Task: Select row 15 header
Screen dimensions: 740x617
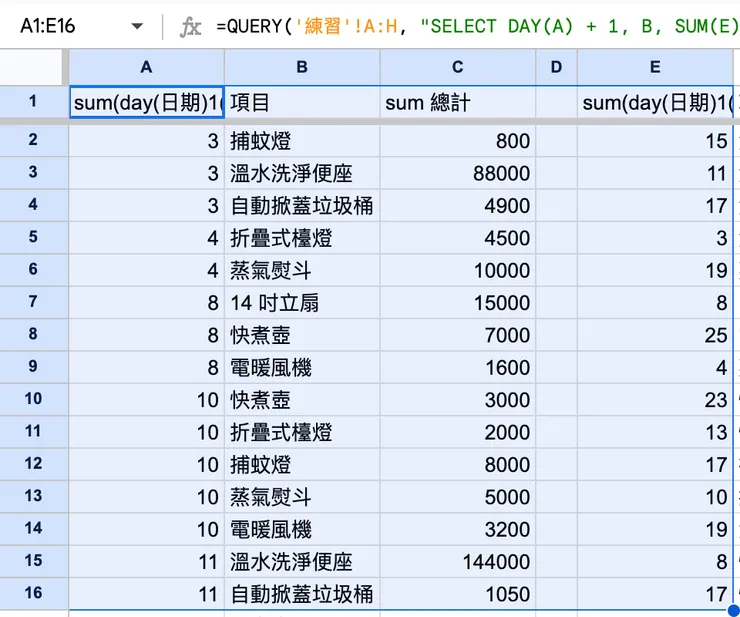Action: (x=33, y=561)
